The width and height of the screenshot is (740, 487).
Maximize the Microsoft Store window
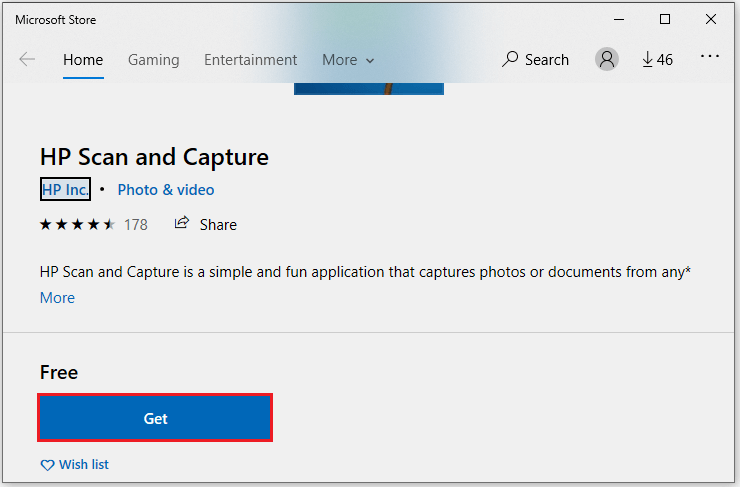pyautogui.click(x=664, y=19)
